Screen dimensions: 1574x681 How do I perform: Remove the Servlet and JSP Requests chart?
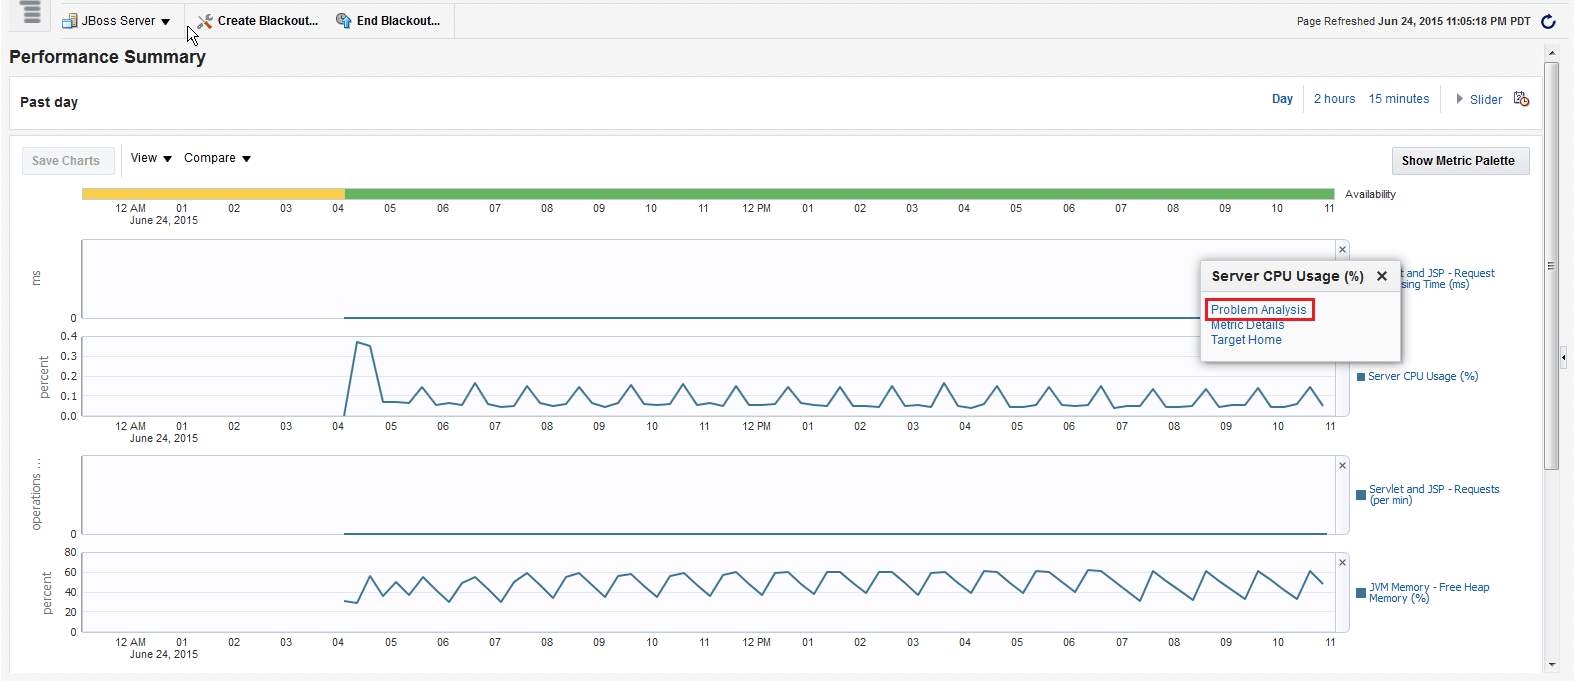point(1342,466)
